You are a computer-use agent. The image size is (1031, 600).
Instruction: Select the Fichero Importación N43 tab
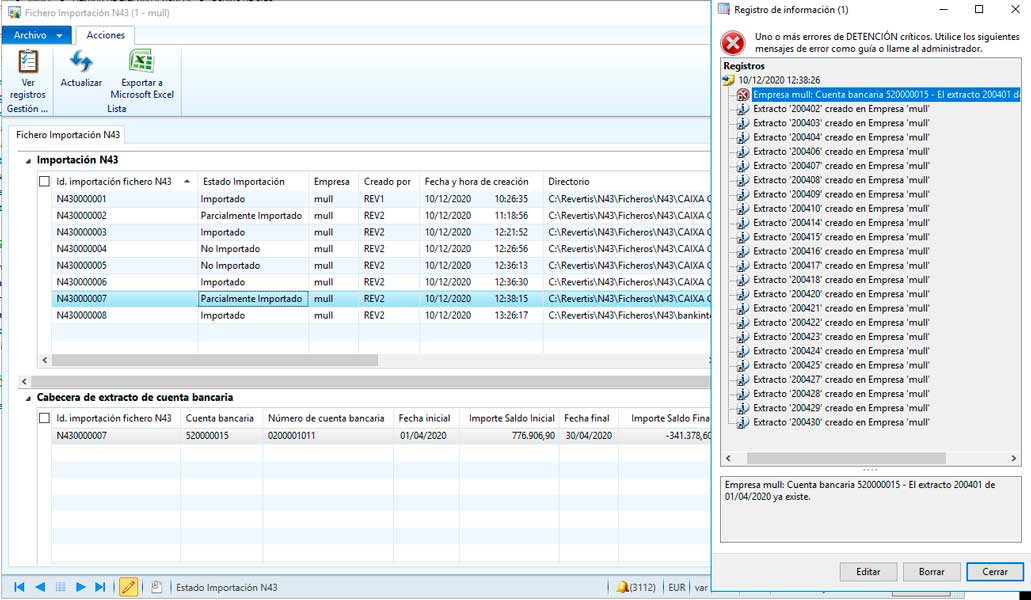[x=68, y=135]
